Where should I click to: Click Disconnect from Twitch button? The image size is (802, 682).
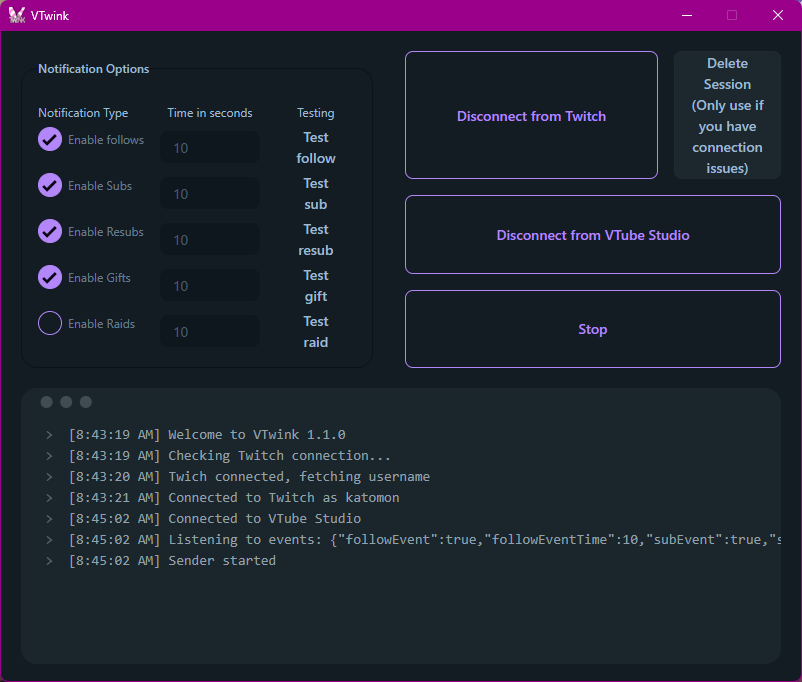(x=531, y=116)
